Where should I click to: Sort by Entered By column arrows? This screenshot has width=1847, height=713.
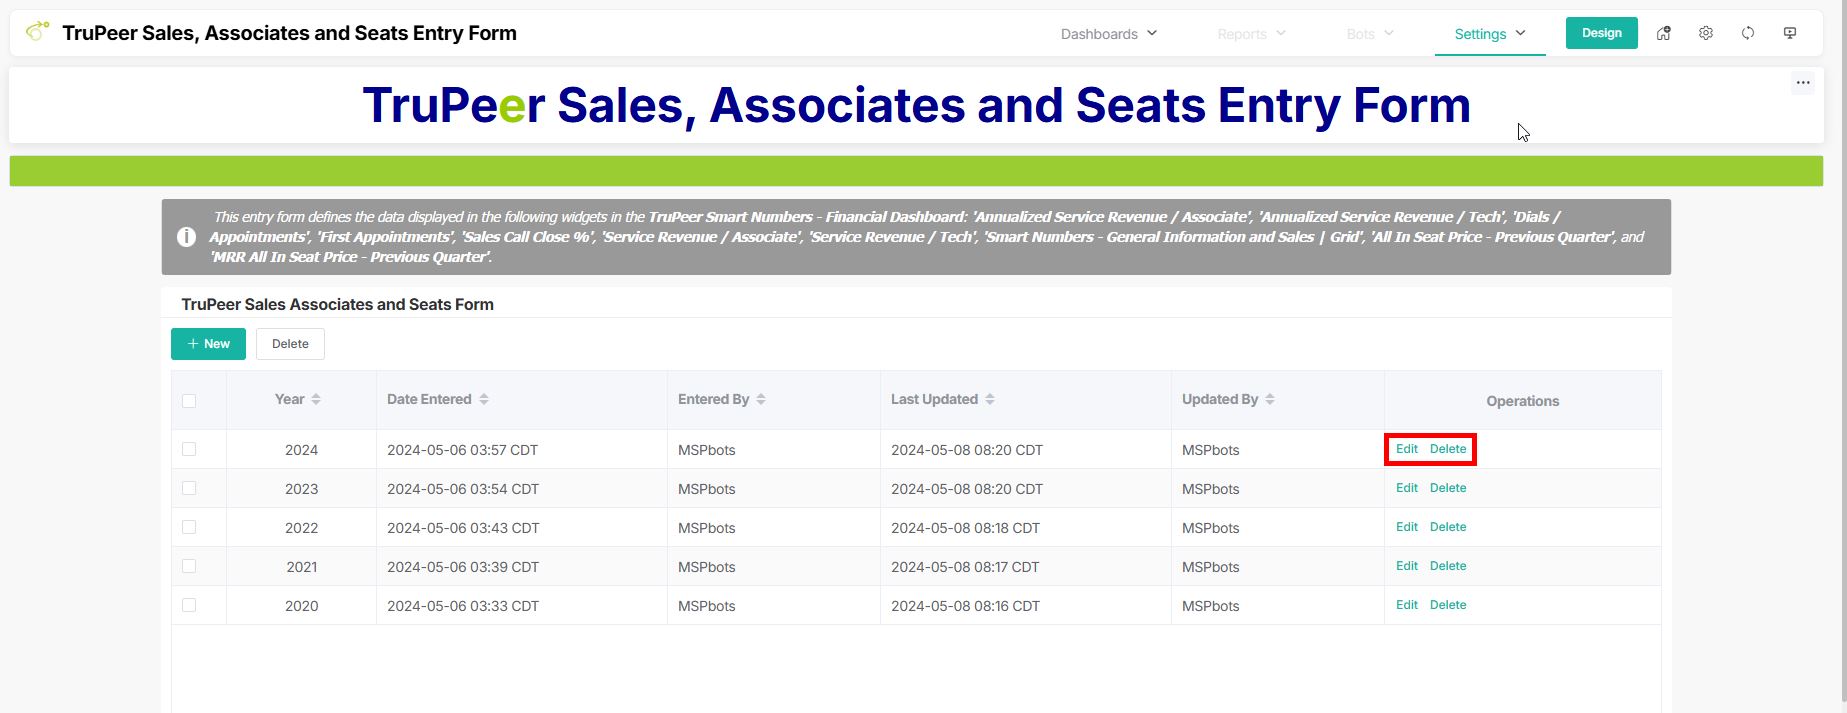point(761,399)
